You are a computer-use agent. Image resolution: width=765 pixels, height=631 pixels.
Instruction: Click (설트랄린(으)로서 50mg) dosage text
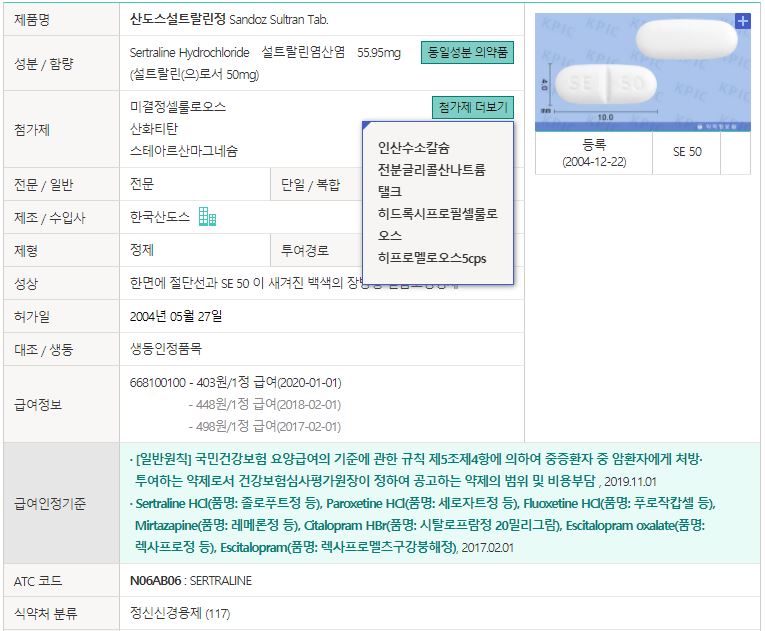[194, 75]
